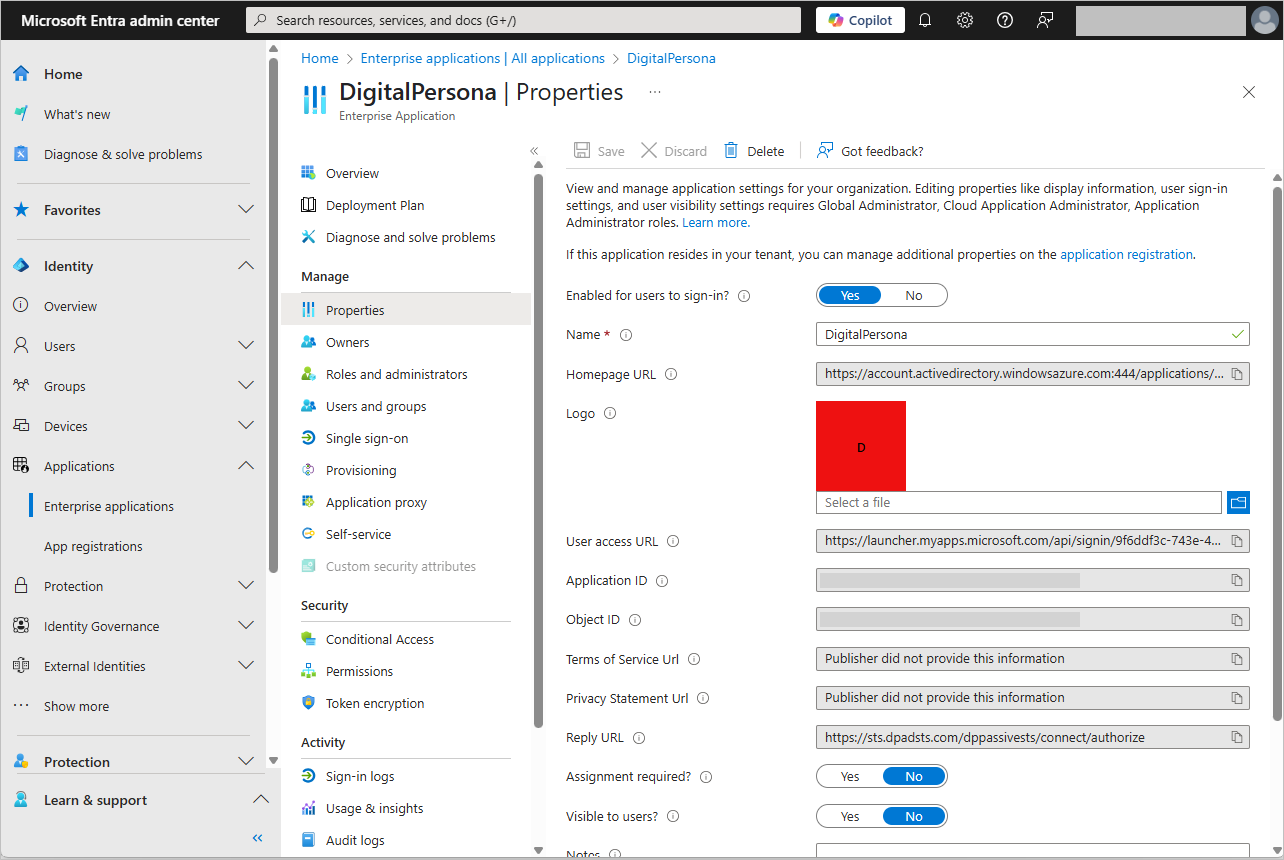Set Visible to users to Yes
The width and height of the screenshot is (1284, 860).
850,816
